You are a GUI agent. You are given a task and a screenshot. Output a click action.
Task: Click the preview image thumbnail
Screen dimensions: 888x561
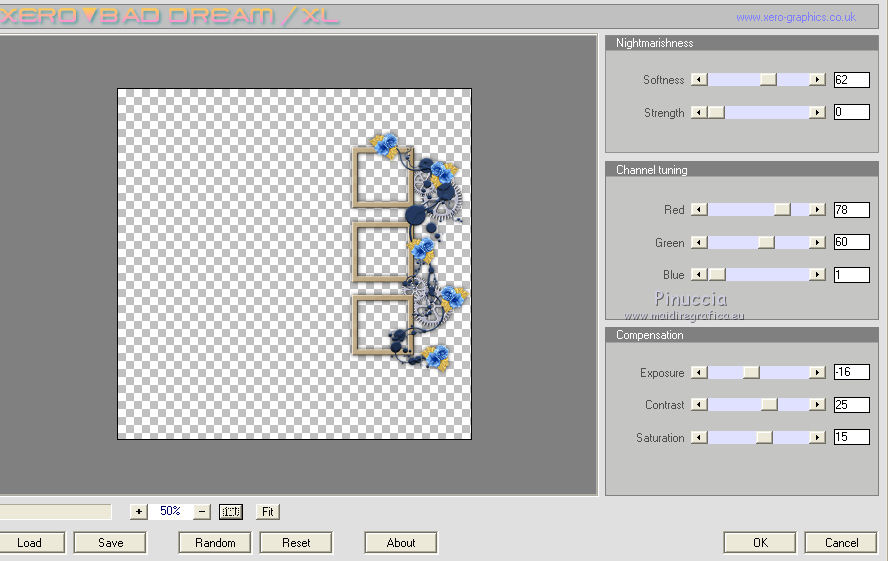point(294,264)
